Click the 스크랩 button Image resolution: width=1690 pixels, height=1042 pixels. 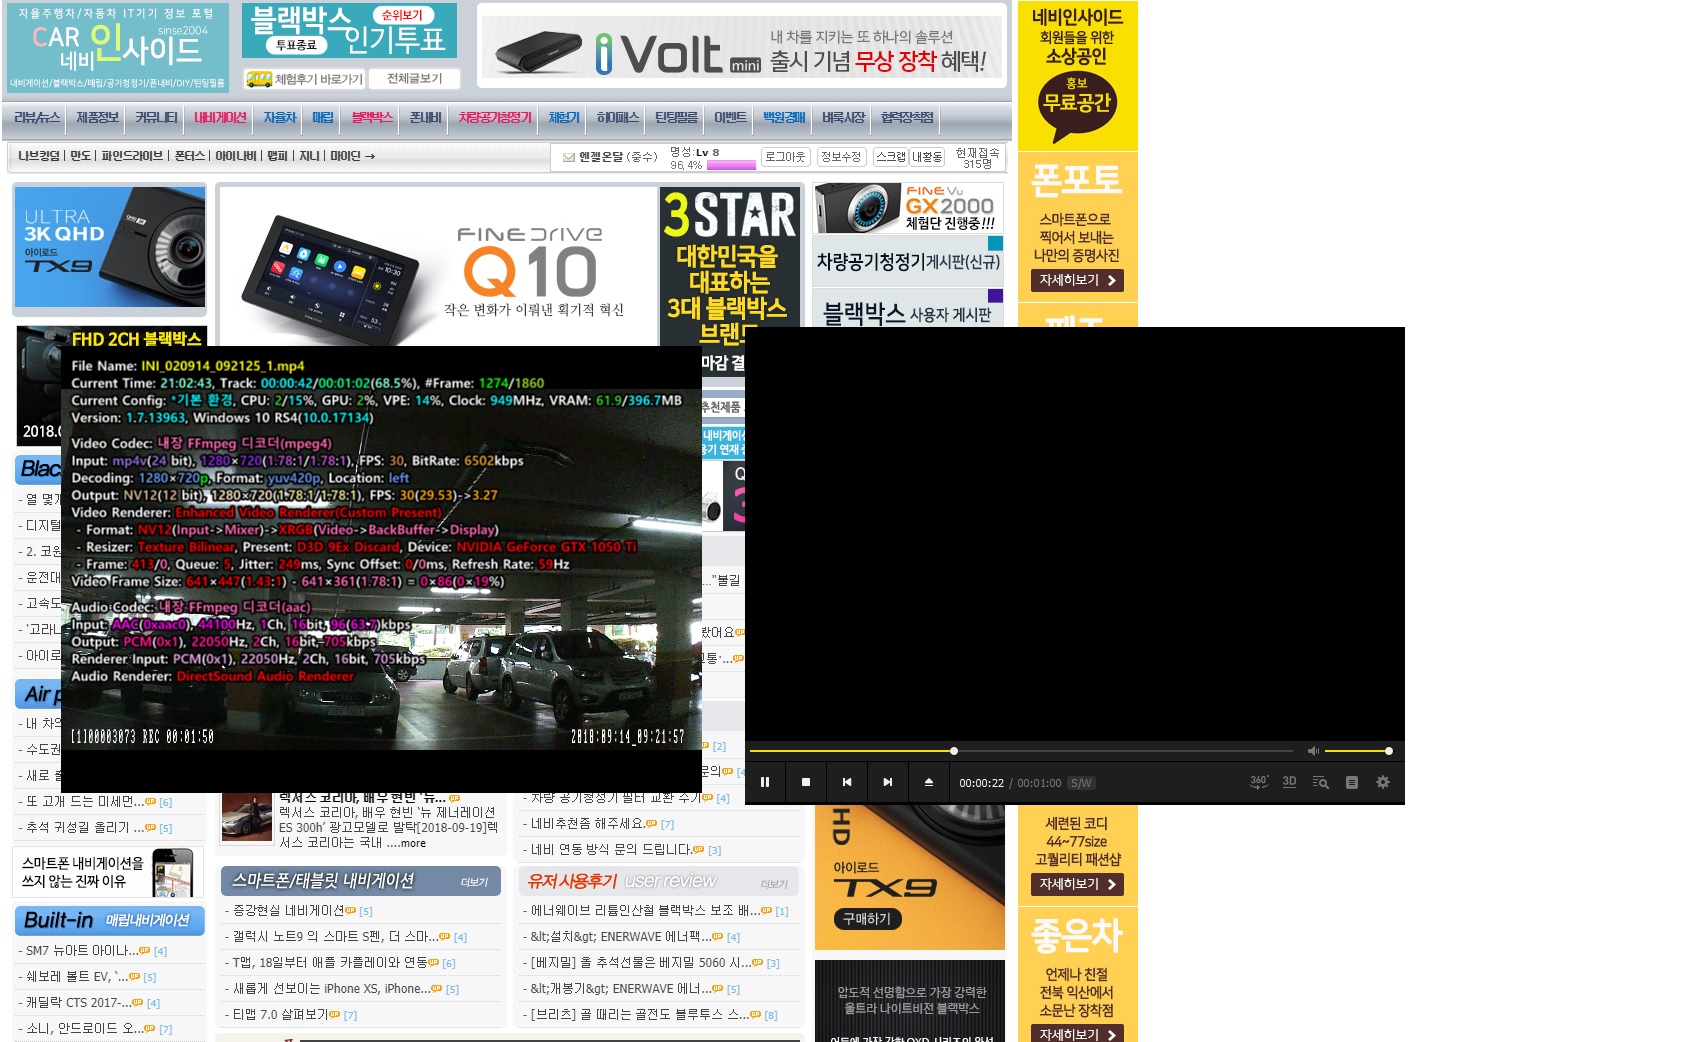(890, 157)
